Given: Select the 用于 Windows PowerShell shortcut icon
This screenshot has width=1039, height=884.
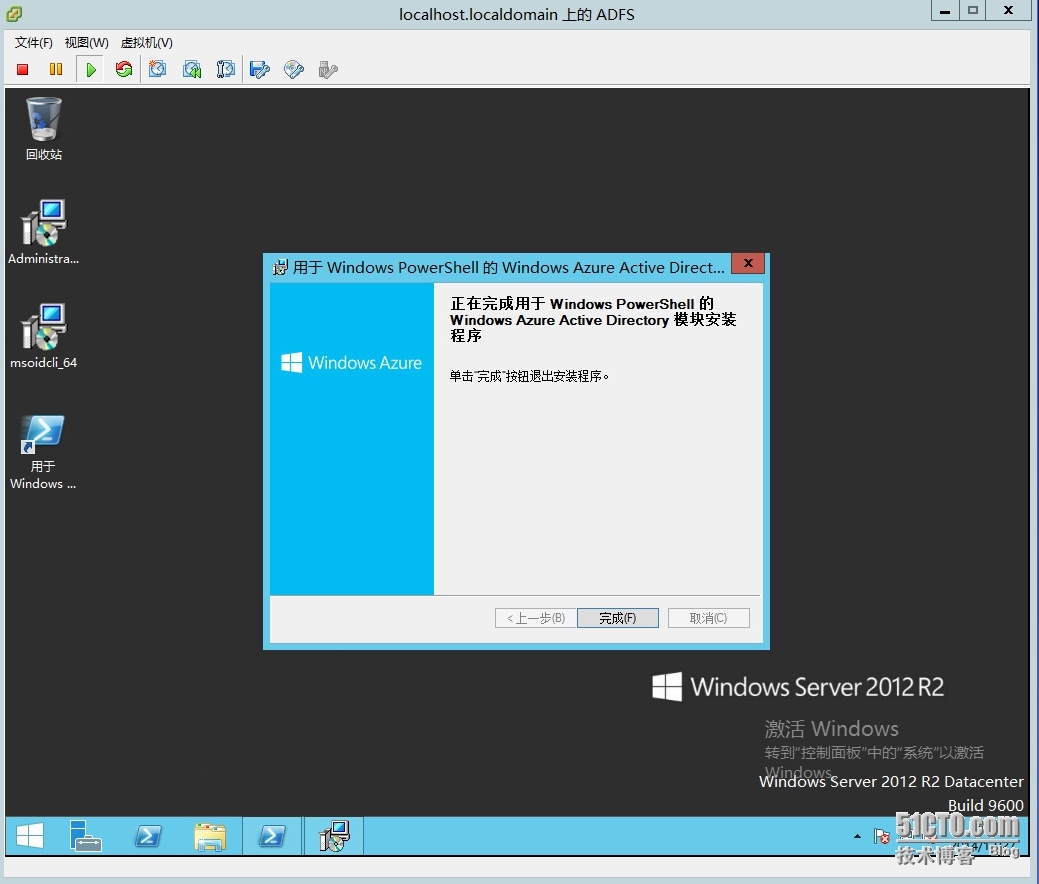Looking at the screenshot, I should pyautogui.click(x=43, y=453).
